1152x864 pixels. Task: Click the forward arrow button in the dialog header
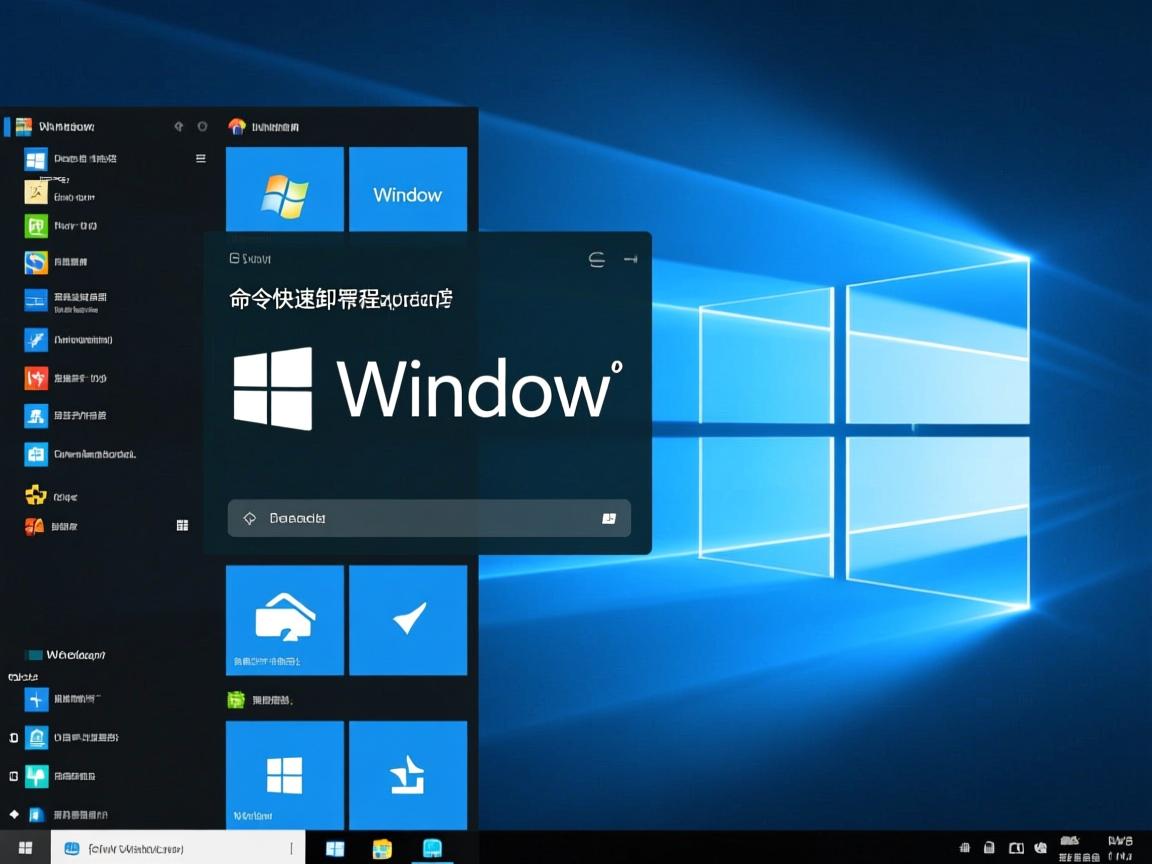pos(631,258)
